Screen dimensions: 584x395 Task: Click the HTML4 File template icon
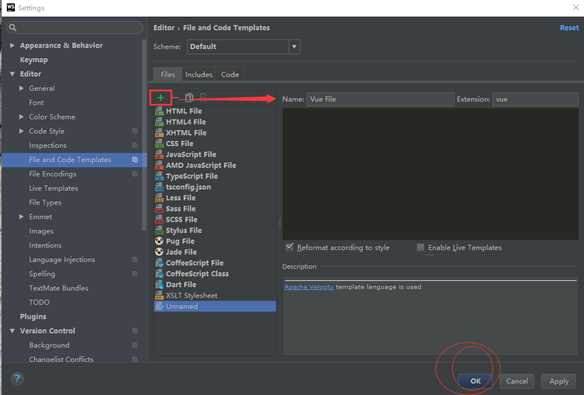[159, 122]
